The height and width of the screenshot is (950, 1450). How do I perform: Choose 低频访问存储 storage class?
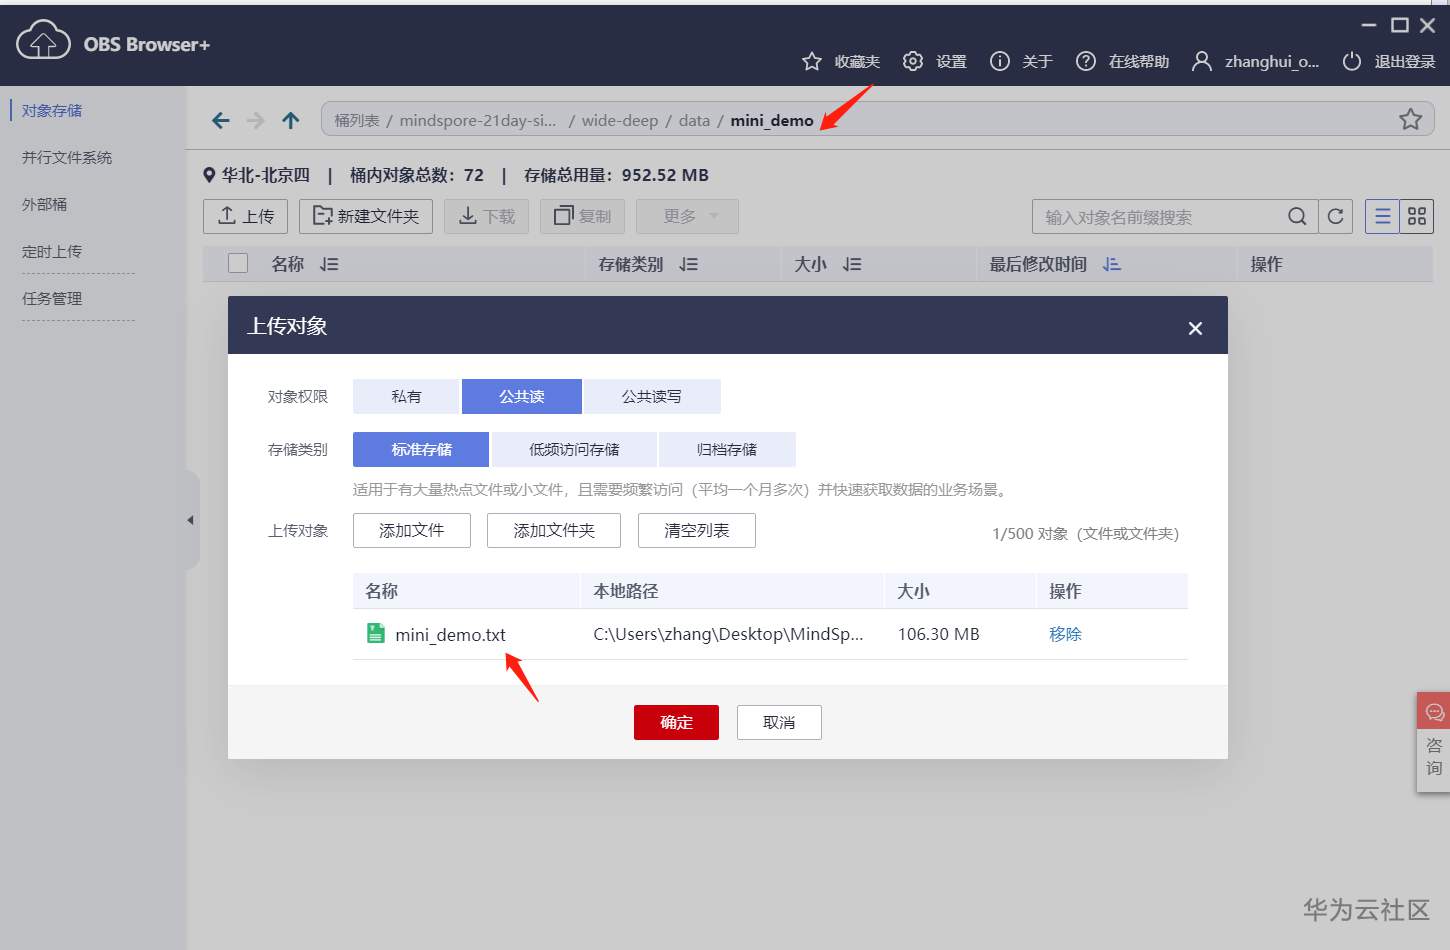tap(574, 449)
